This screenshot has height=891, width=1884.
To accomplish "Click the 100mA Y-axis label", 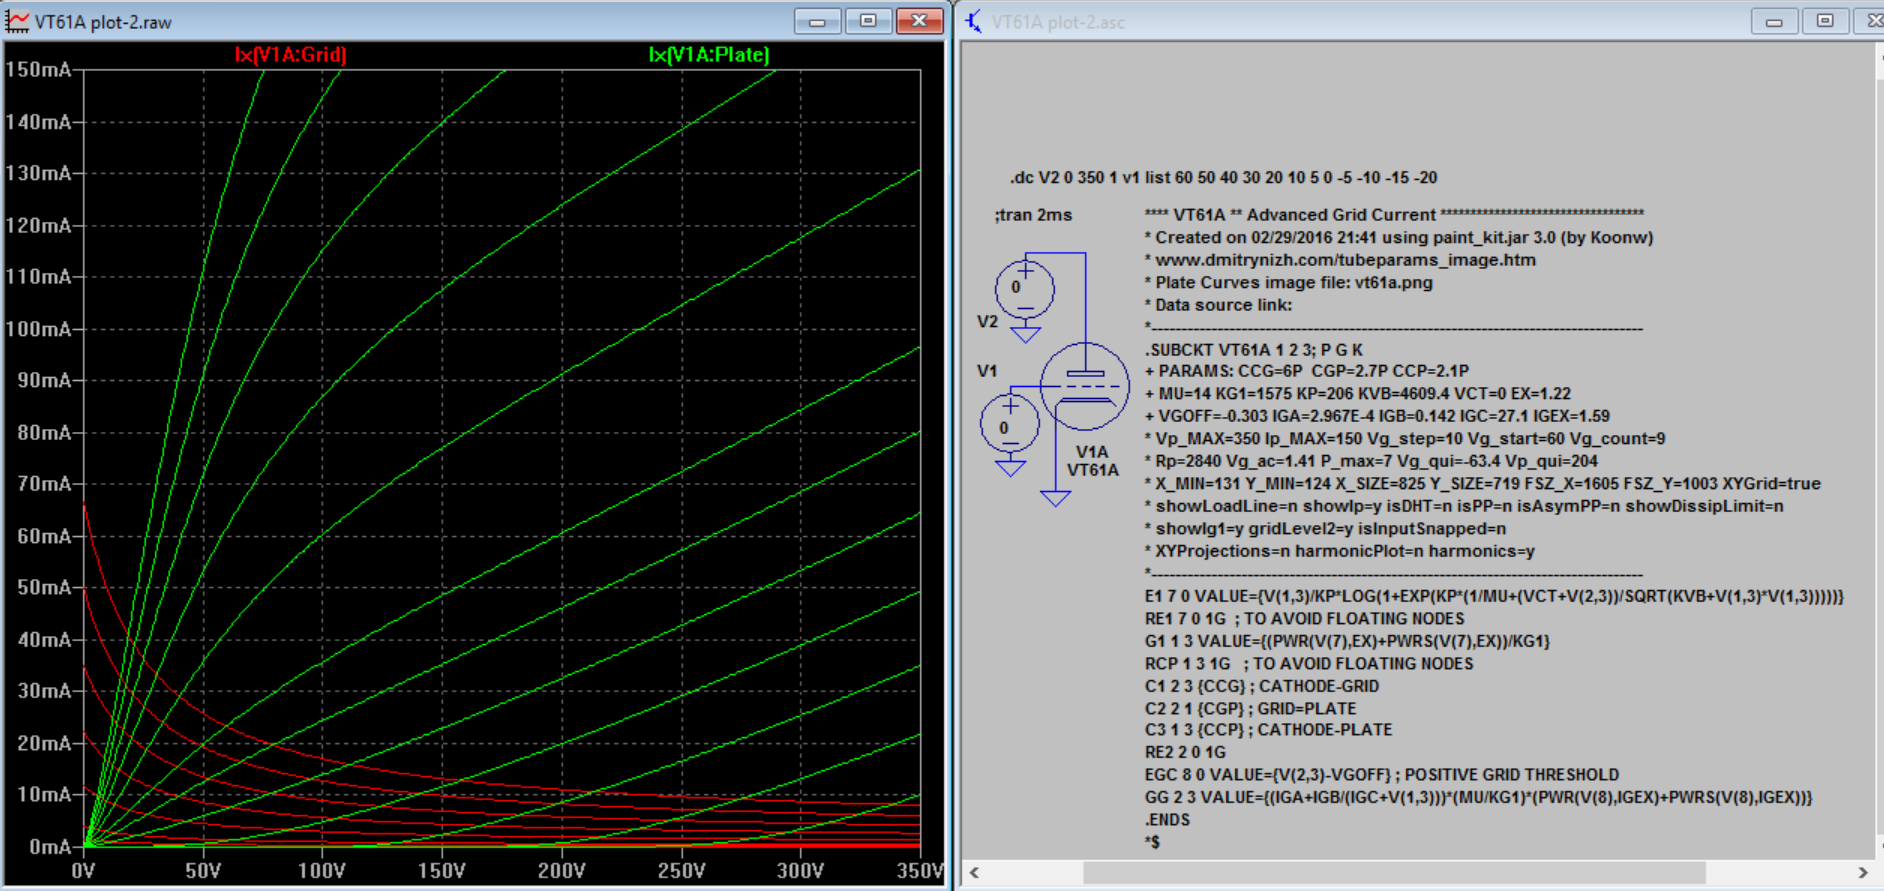I will [38, 329].
